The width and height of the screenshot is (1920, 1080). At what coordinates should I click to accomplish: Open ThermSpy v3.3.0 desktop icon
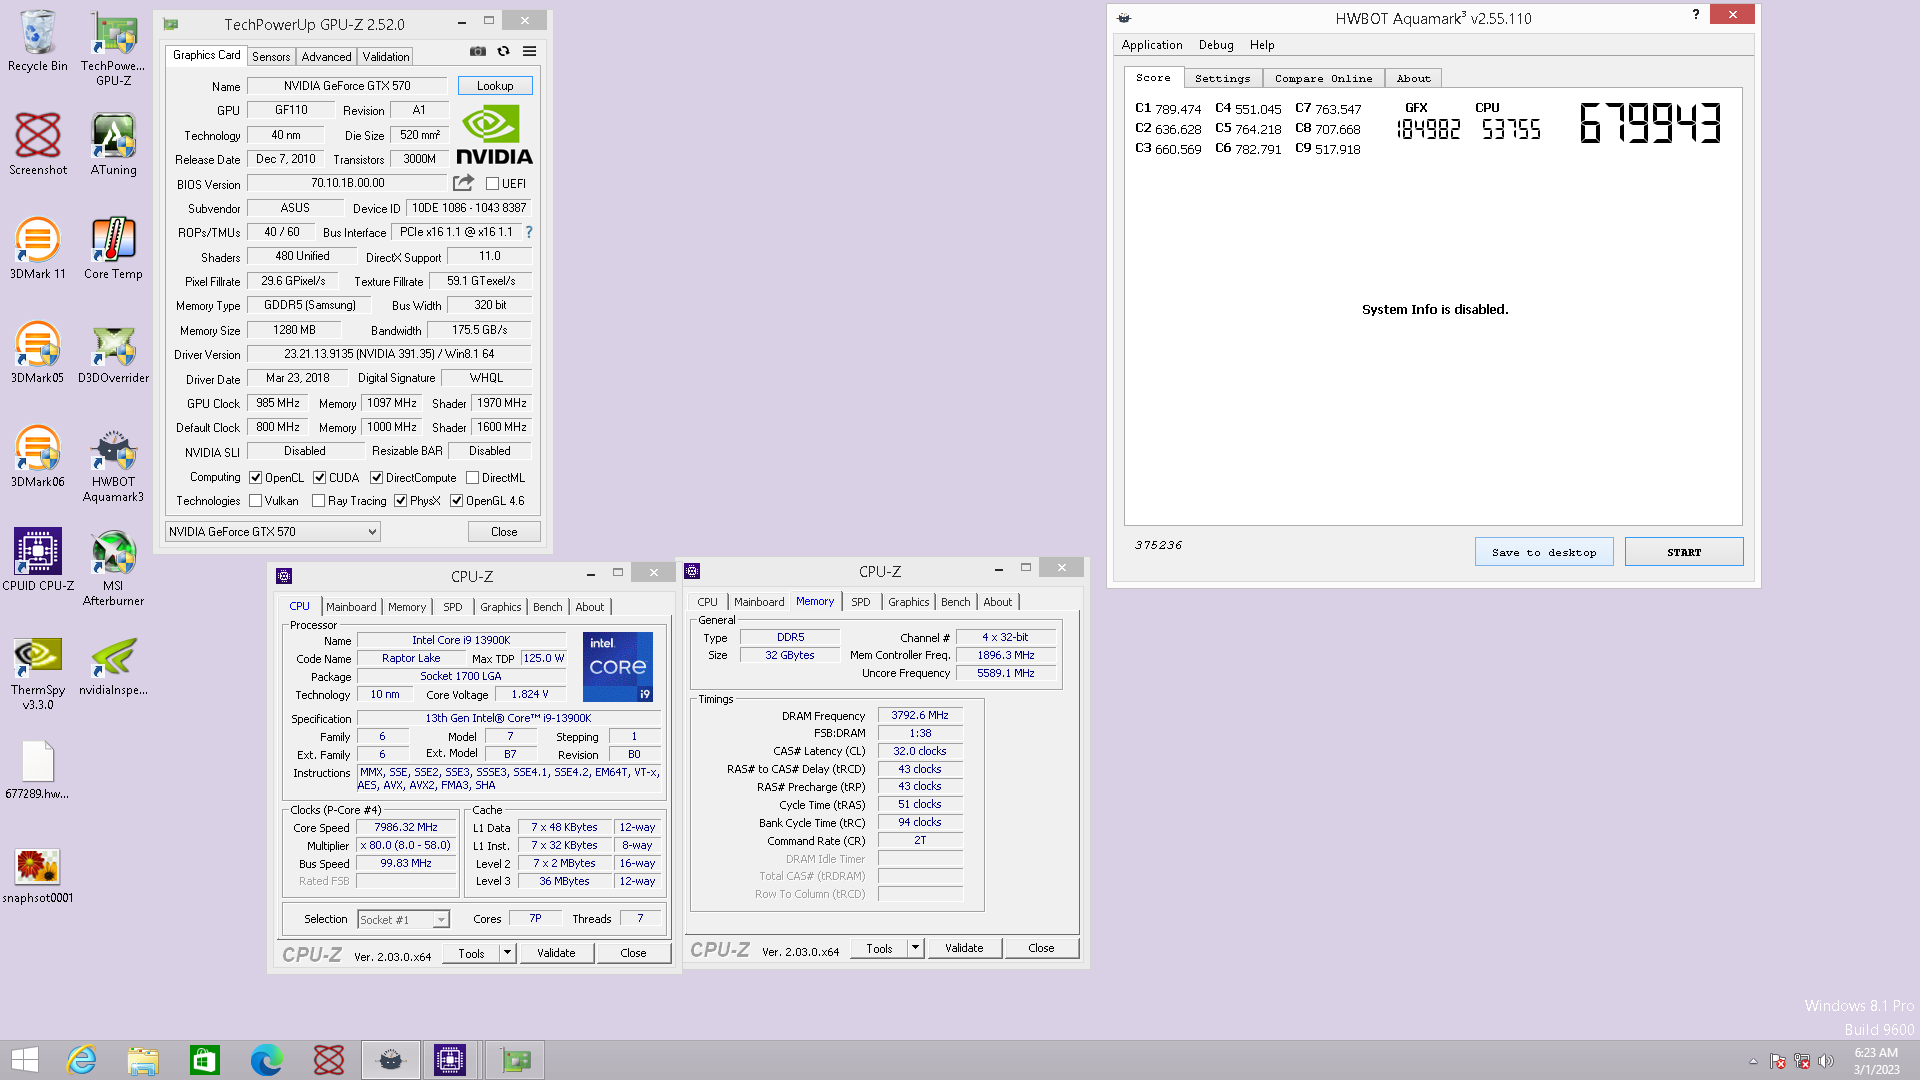(x=38, y=673)
